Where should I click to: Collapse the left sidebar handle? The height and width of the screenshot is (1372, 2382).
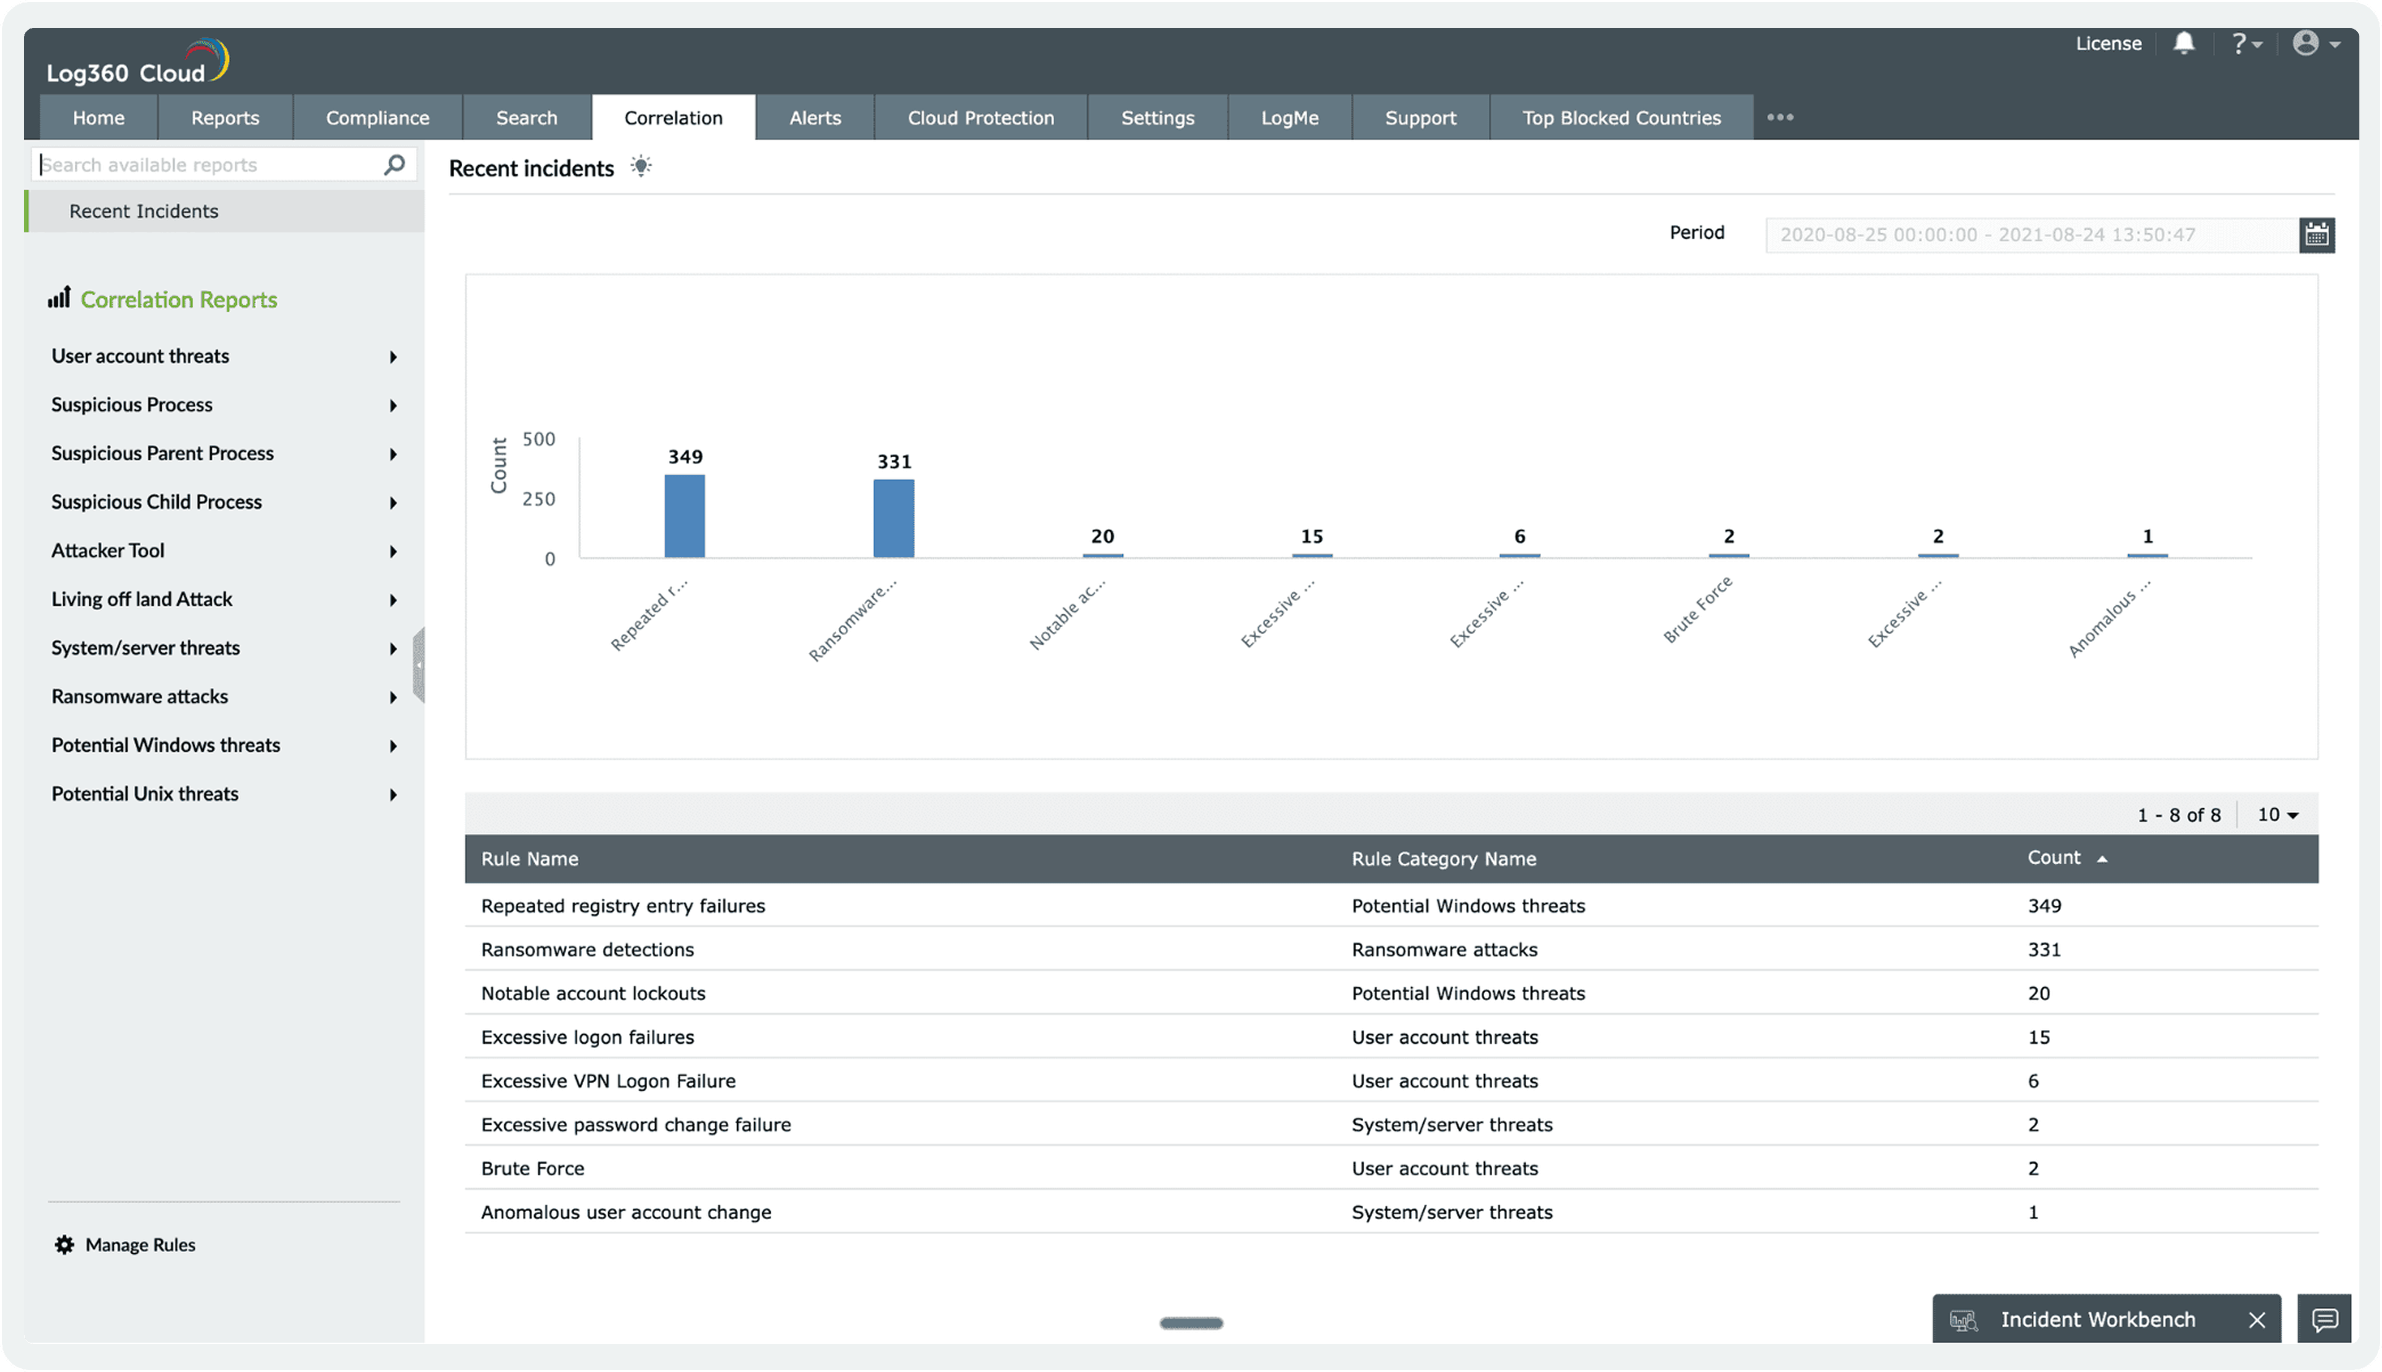(419, 665)
